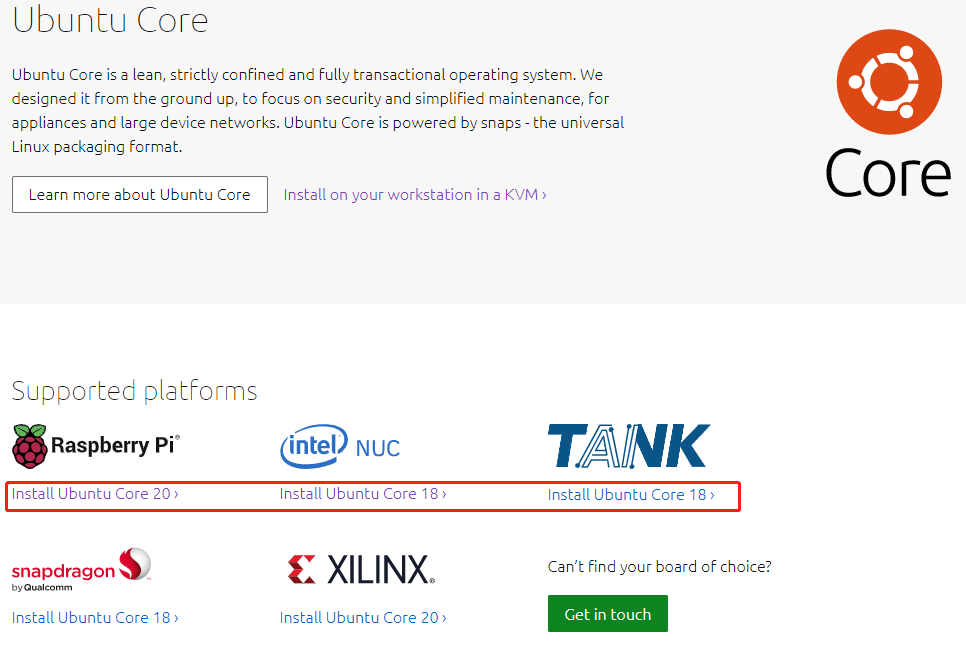The height and width of the screenshot is (651, 966).
Task: Click the Supported platforms heading
Action: pos(134,392)
